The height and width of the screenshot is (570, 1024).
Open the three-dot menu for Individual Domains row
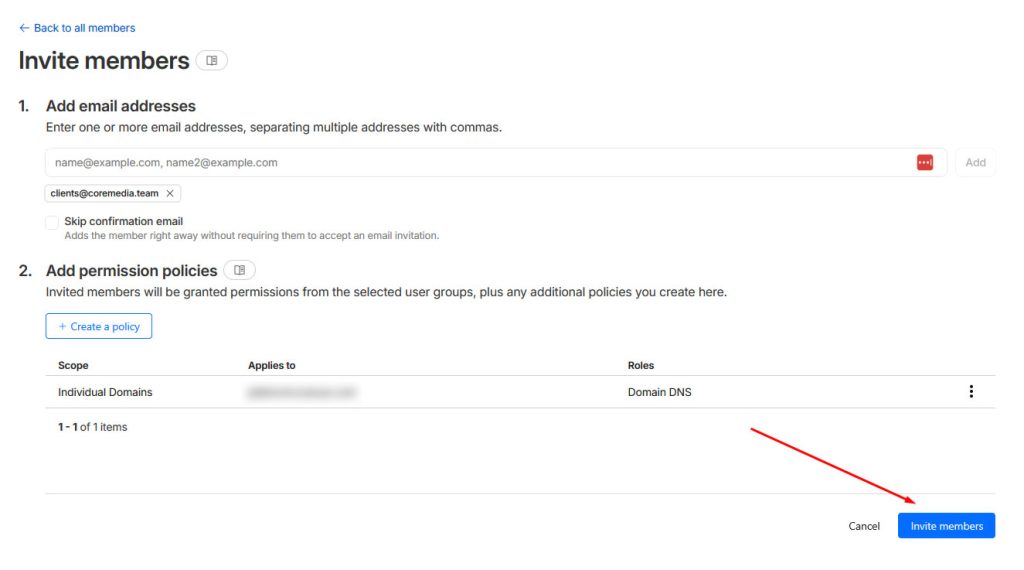(970, 392)
